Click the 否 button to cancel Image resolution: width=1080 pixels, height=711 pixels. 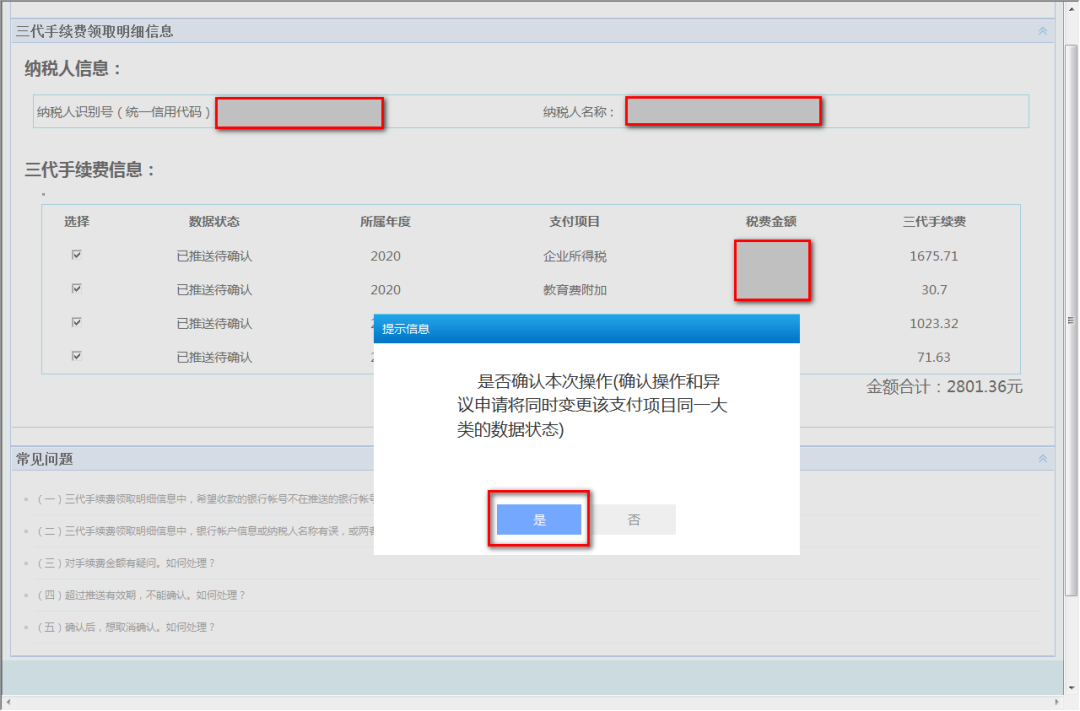[635, 519]
